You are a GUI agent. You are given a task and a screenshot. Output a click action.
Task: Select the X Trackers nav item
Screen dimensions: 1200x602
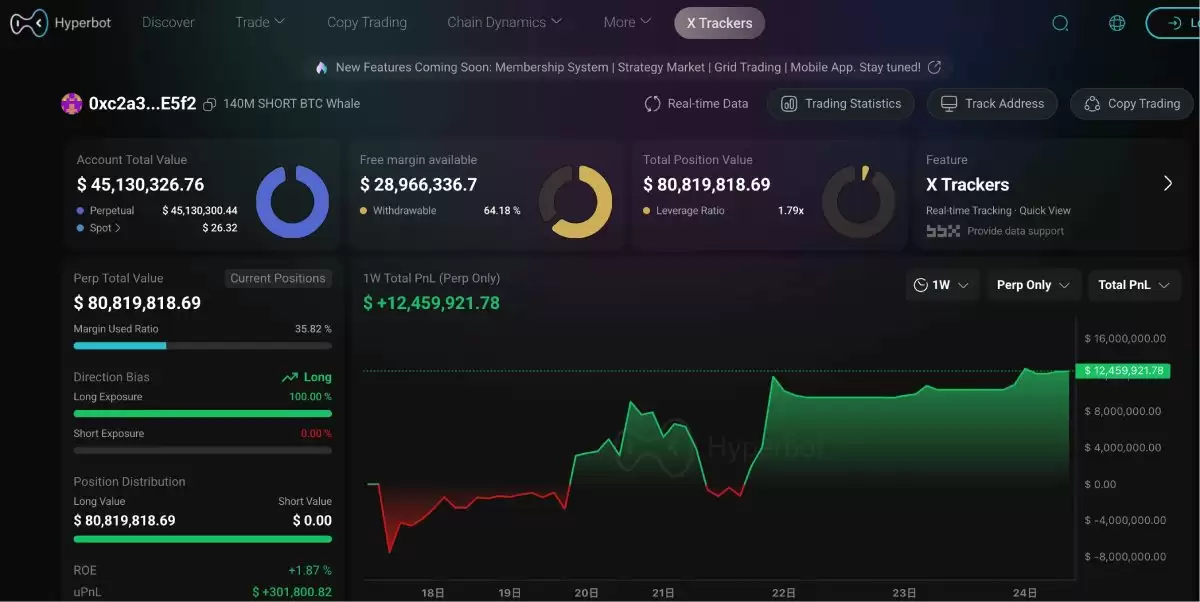[x=719, y=22]
